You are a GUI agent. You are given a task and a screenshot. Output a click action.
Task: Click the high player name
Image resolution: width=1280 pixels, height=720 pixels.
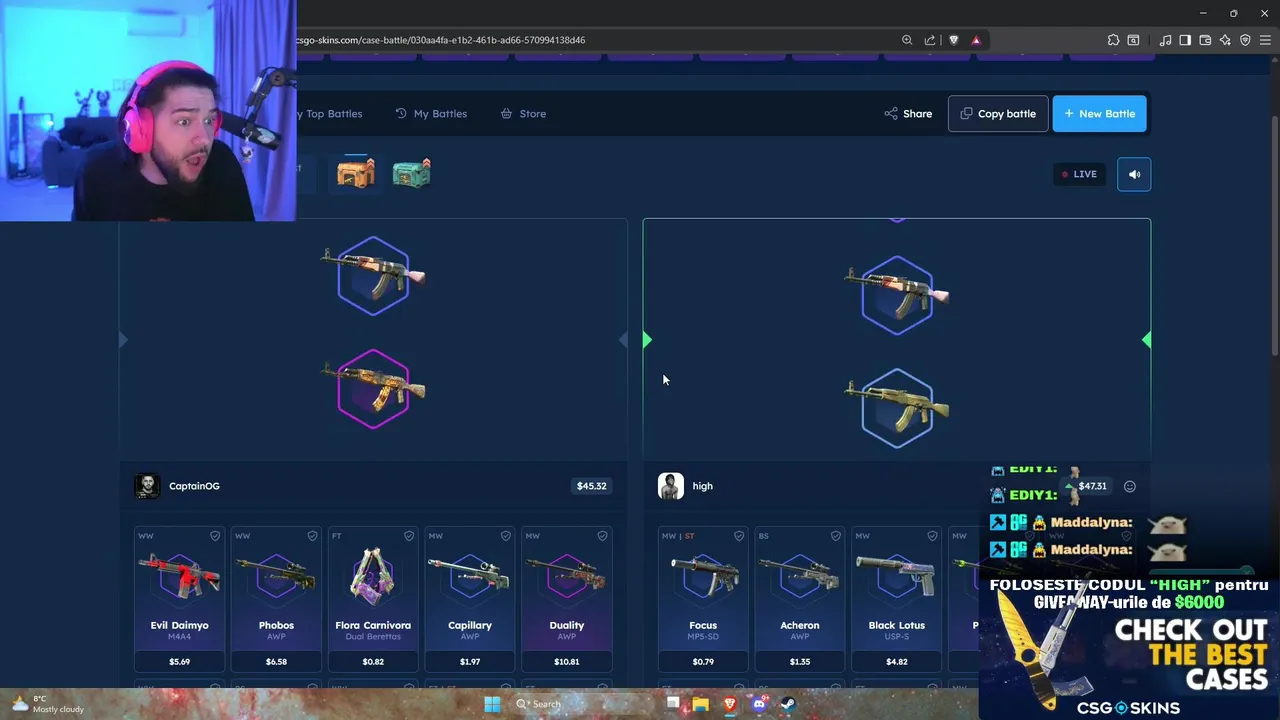click(x=703, y=486)
